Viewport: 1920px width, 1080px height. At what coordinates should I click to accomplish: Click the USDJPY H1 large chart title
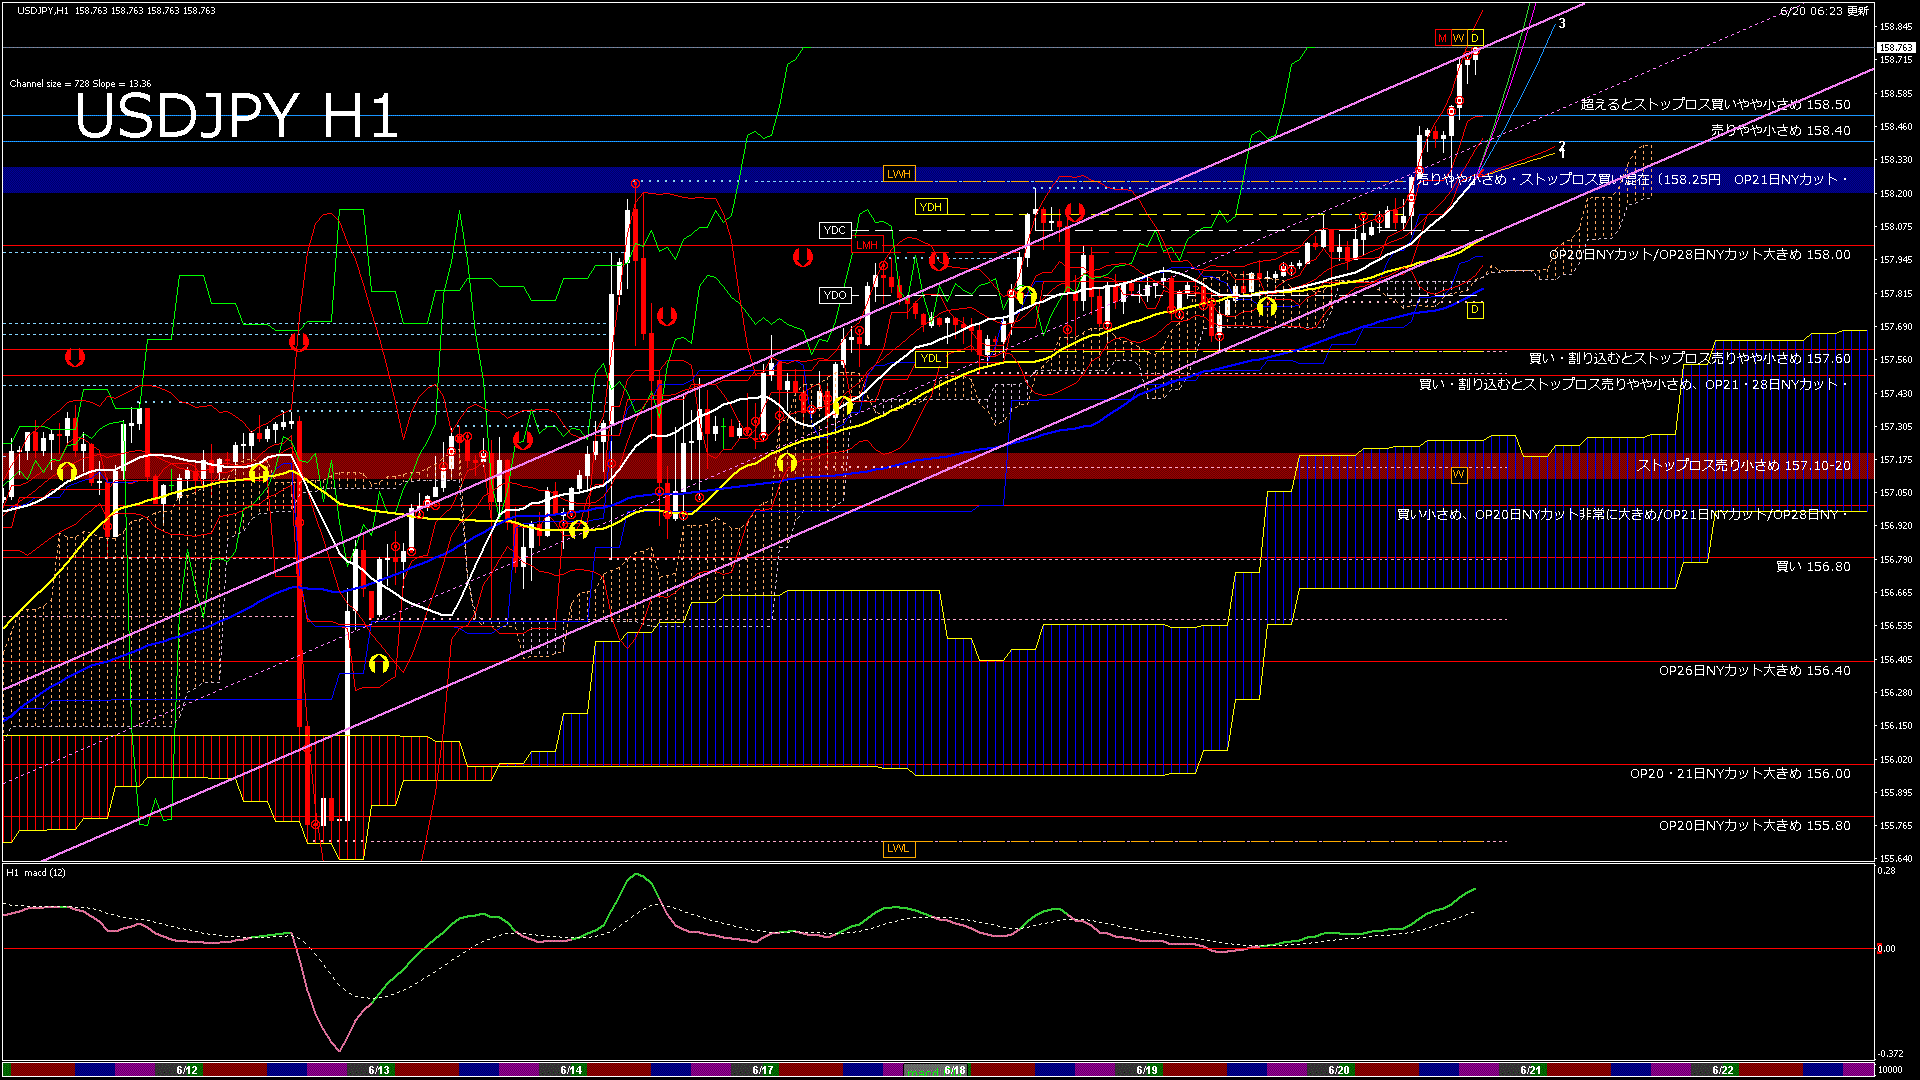coord(237,116)
